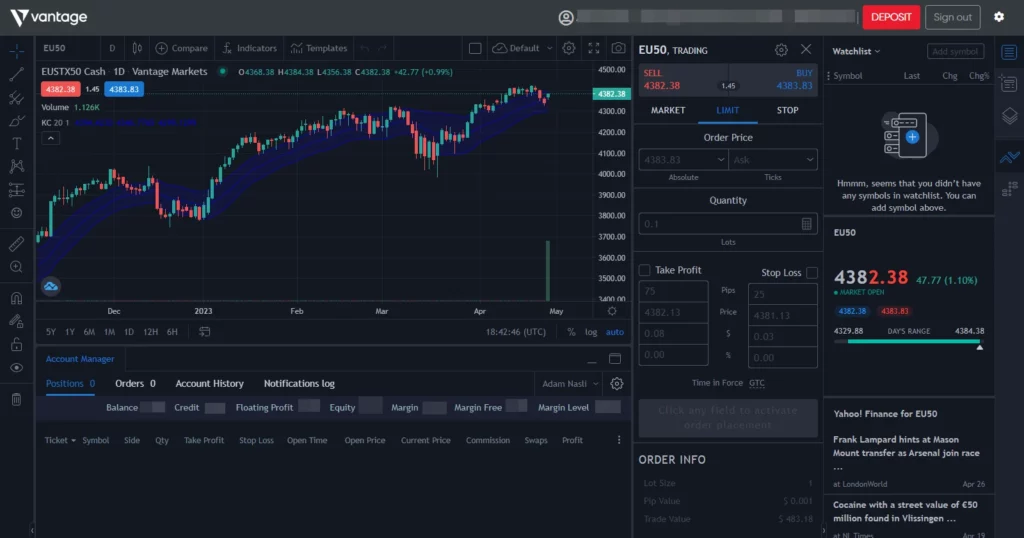
Task: Open the Watchlist dropdown menu
Action: 856,51
